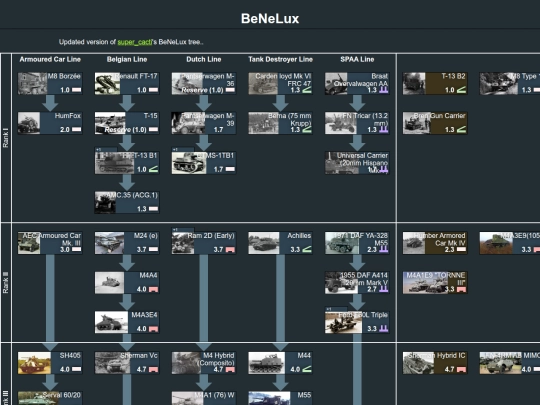The height and width of the screenshot is (405, 540).
Task: Select the Belma (75 mm Krupp) card
Action: point(281,123)
